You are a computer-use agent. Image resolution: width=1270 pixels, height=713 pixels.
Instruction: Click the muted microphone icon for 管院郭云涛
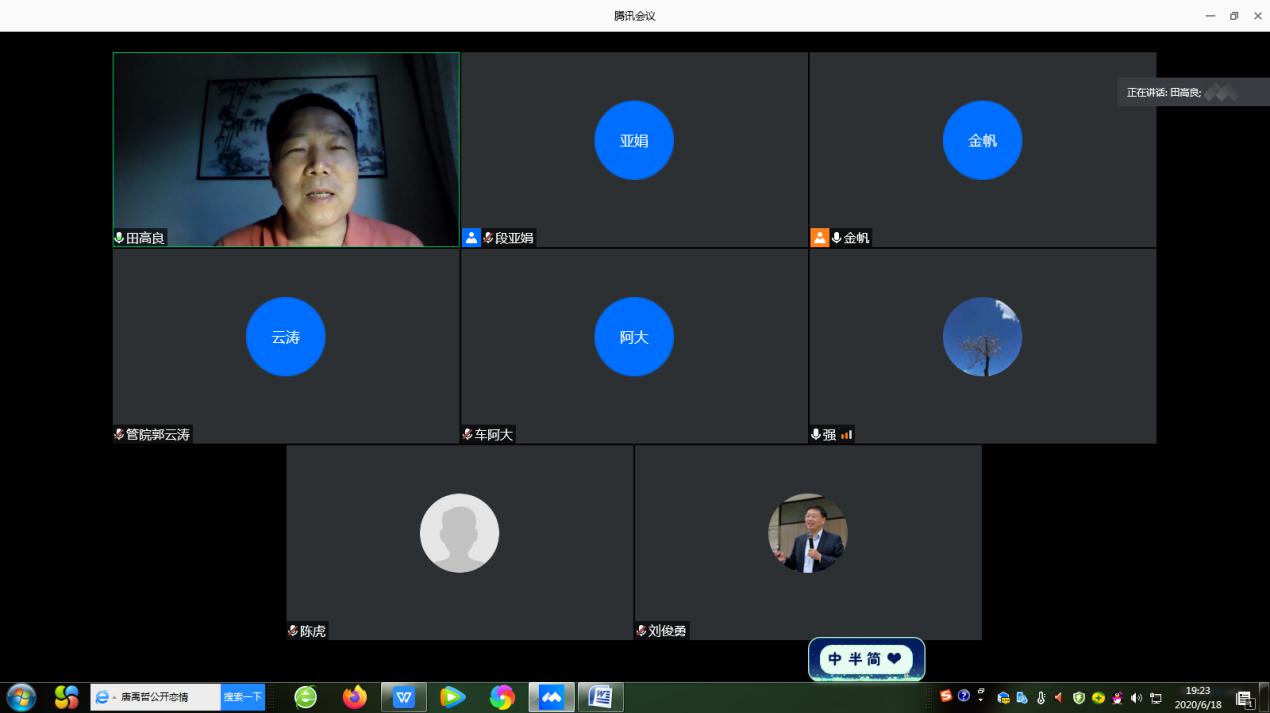(x=119, y=435)
